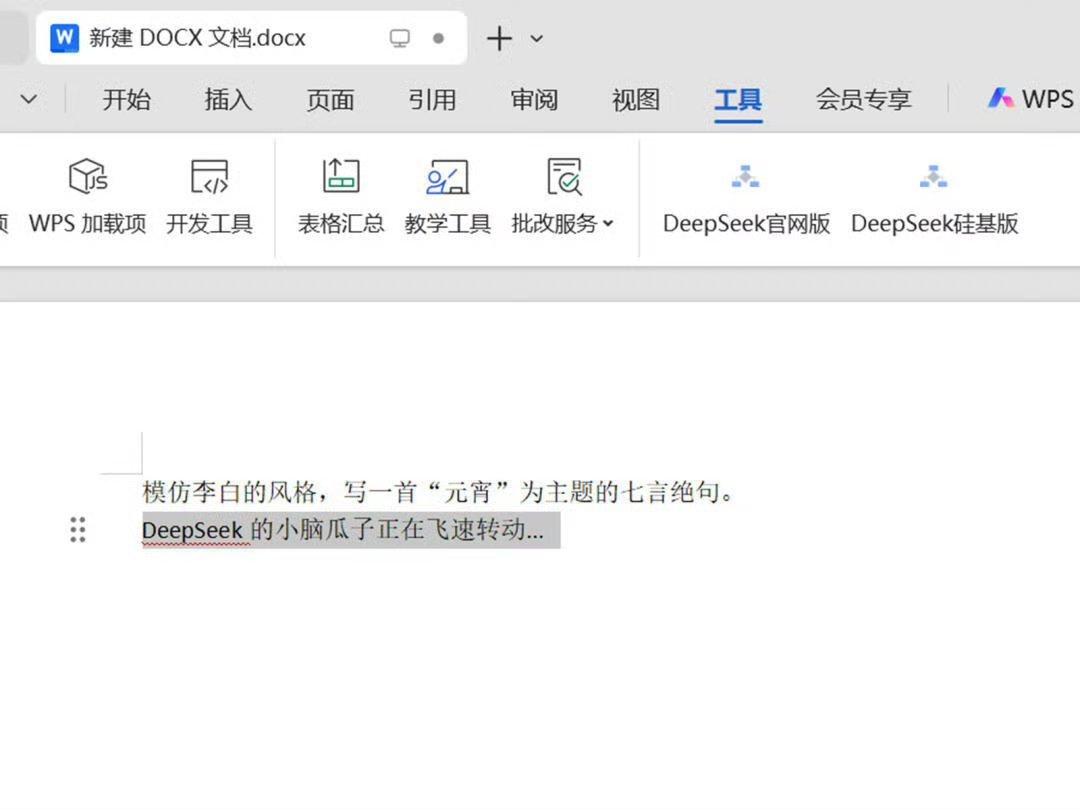
Task: Open the WPS 加载项 add-ins icon
Action: (88, 176)
